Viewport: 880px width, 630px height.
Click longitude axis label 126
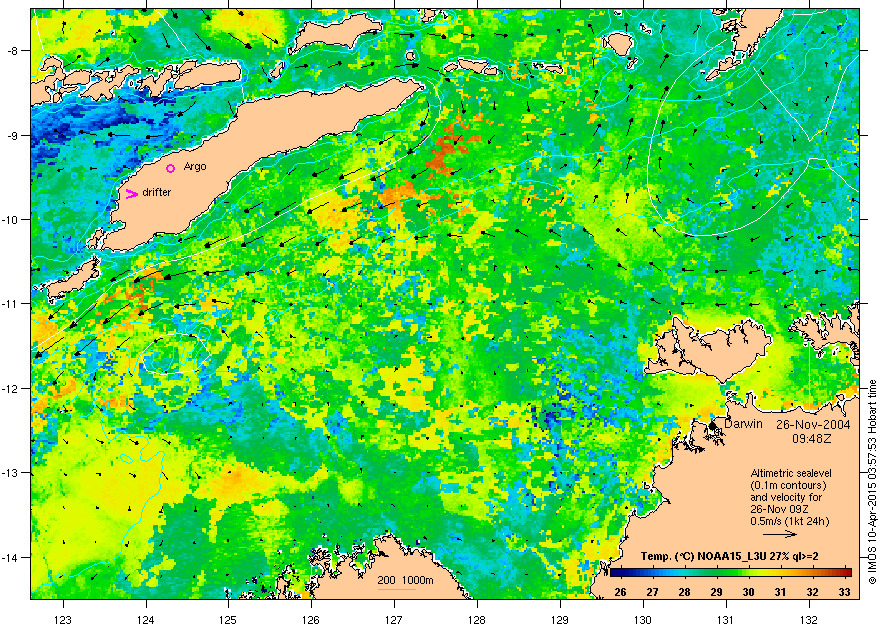(311, 620)
